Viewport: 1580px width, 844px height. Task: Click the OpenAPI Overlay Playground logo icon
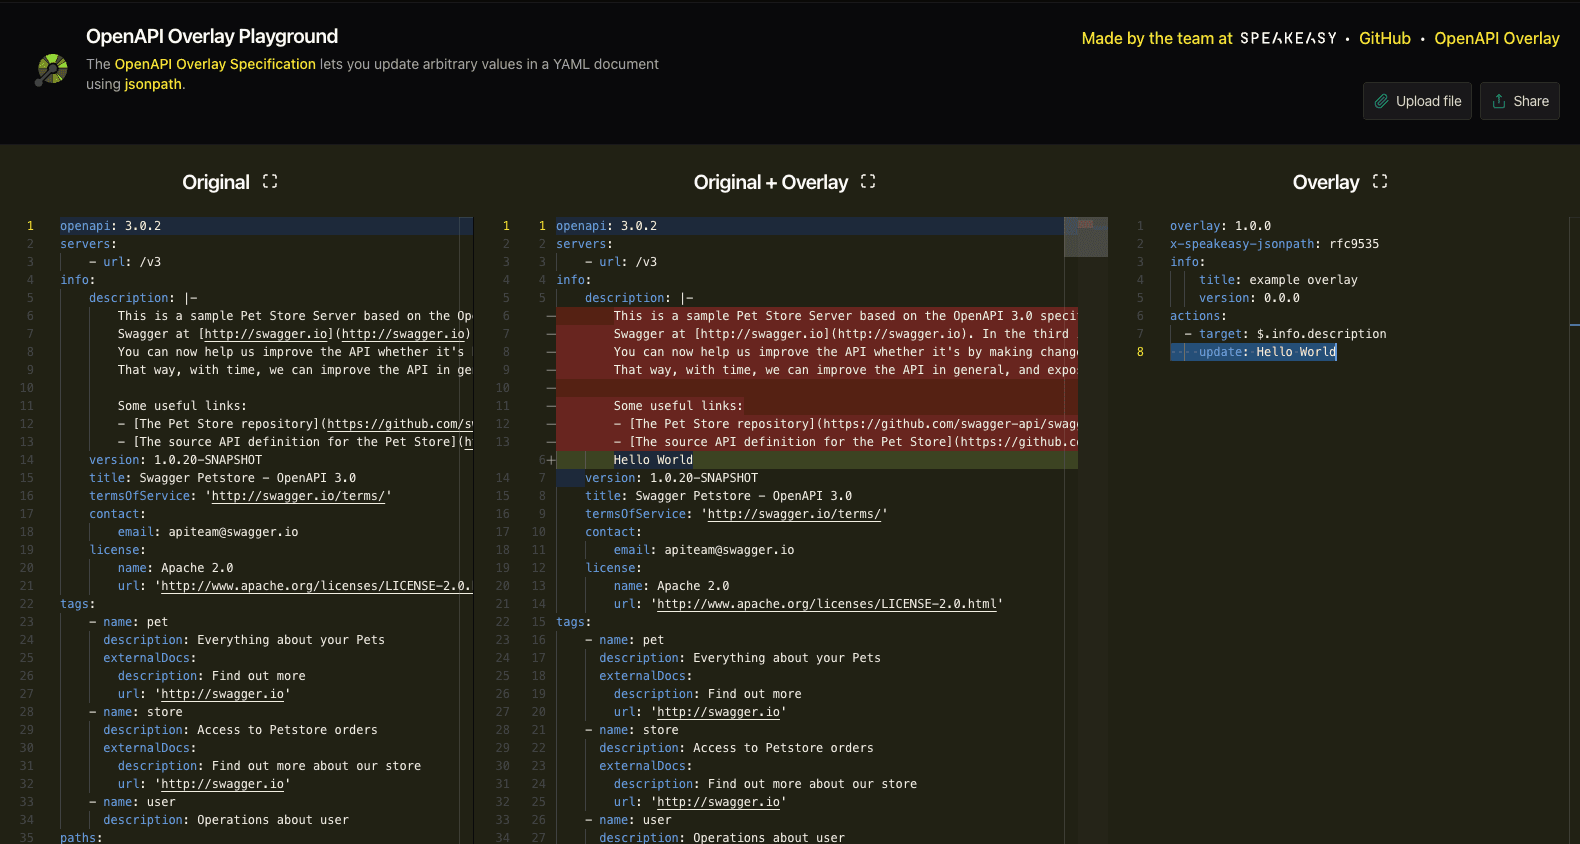pos(51,69)
